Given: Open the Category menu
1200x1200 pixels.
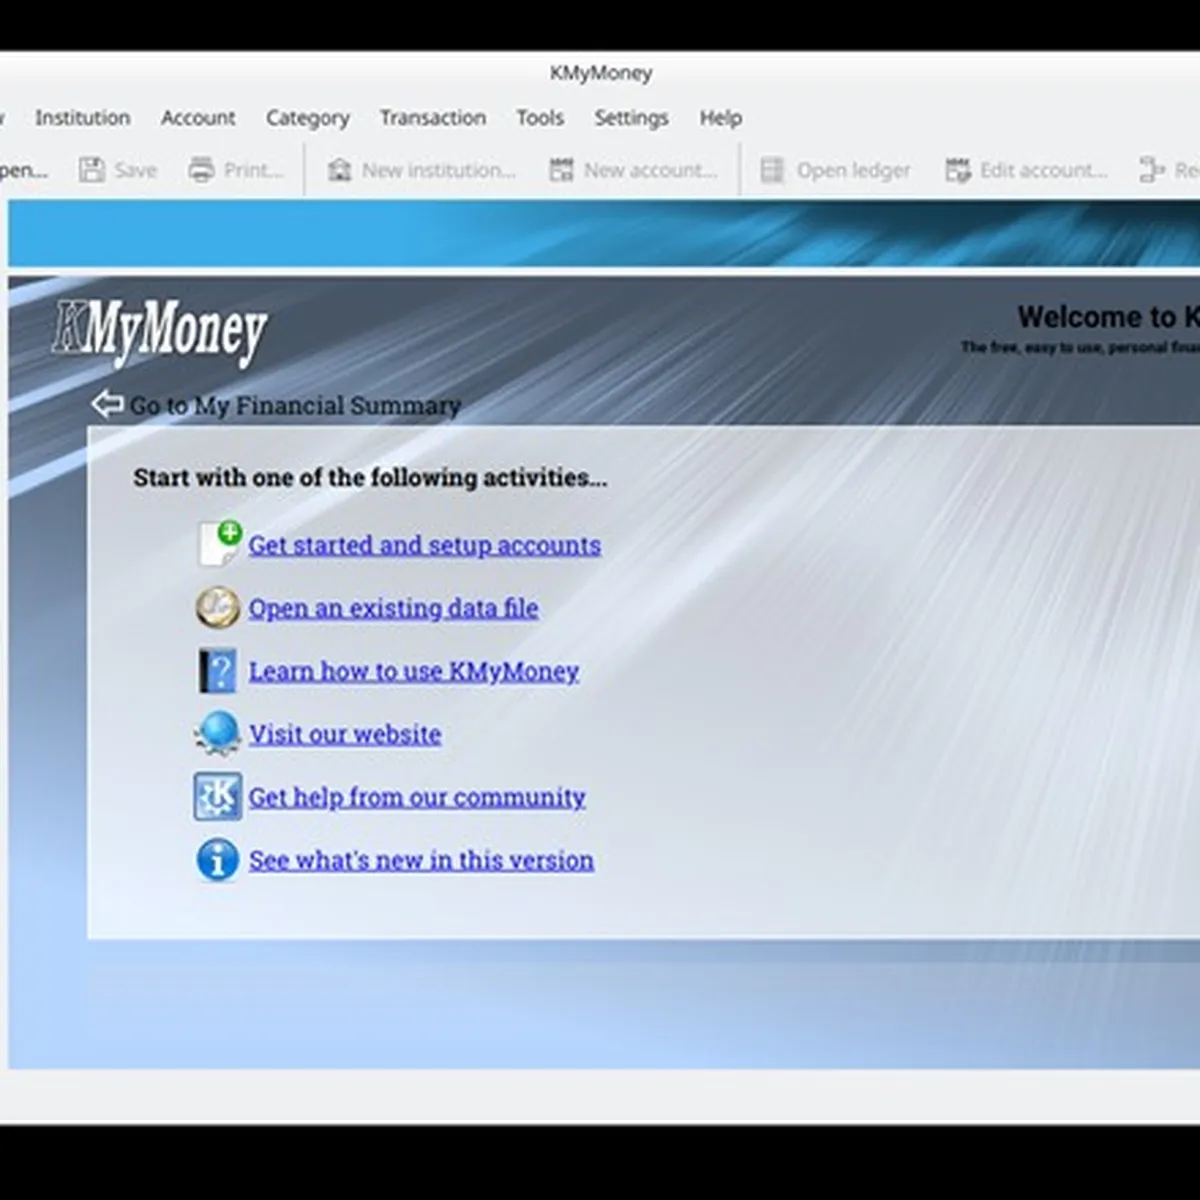Looking at the screenshot, I should pos(308,118).
